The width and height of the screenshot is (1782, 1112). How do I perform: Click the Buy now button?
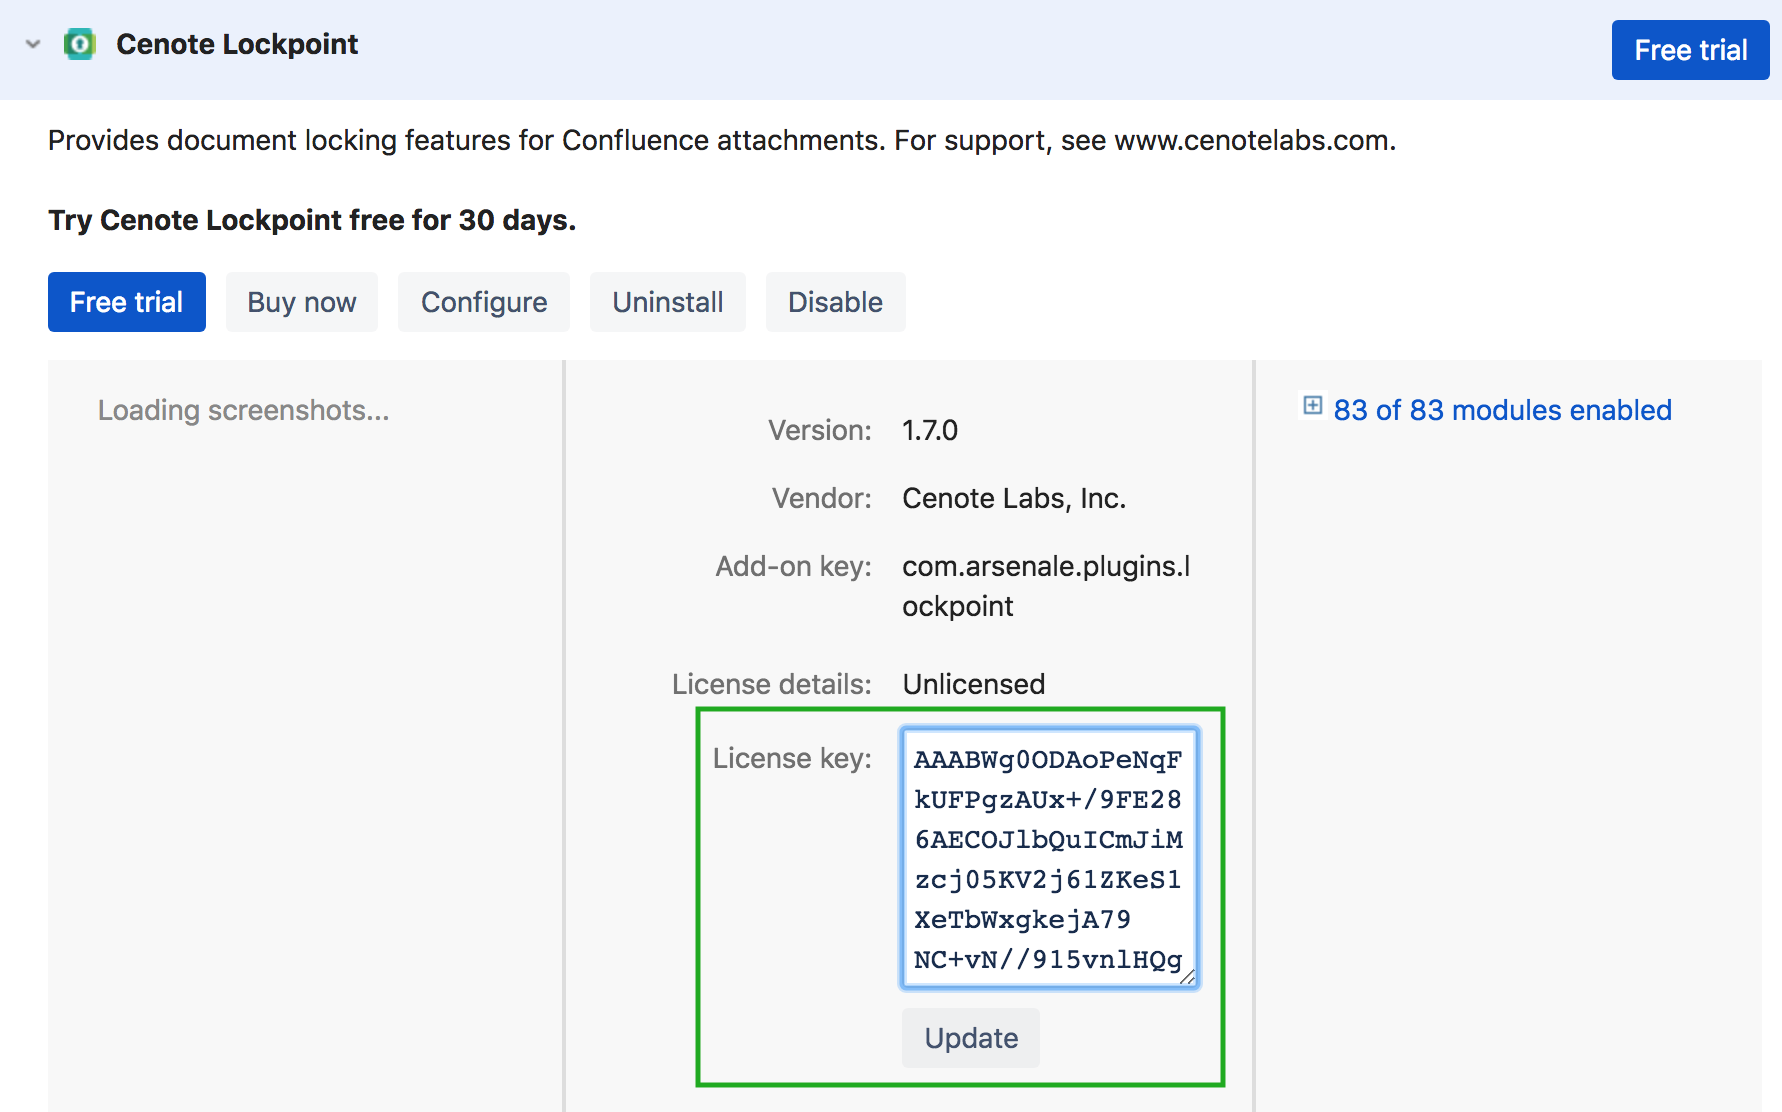[301, 302]
